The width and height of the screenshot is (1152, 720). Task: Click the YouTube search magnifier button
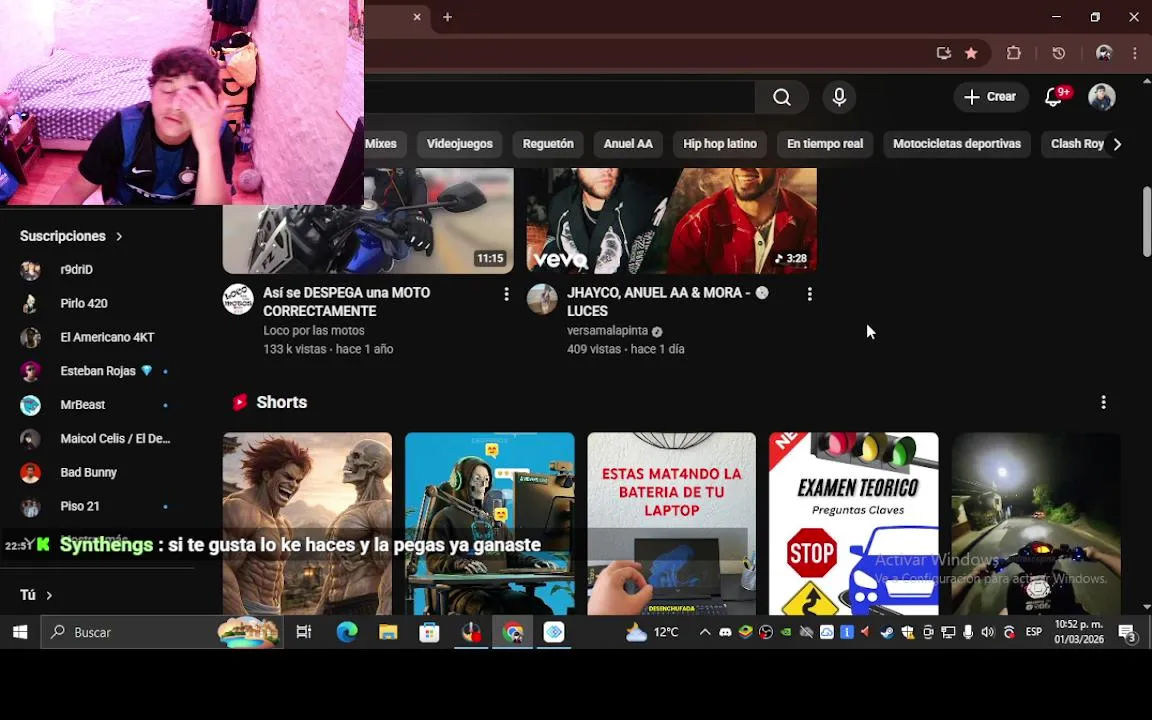tap(782, 97)
